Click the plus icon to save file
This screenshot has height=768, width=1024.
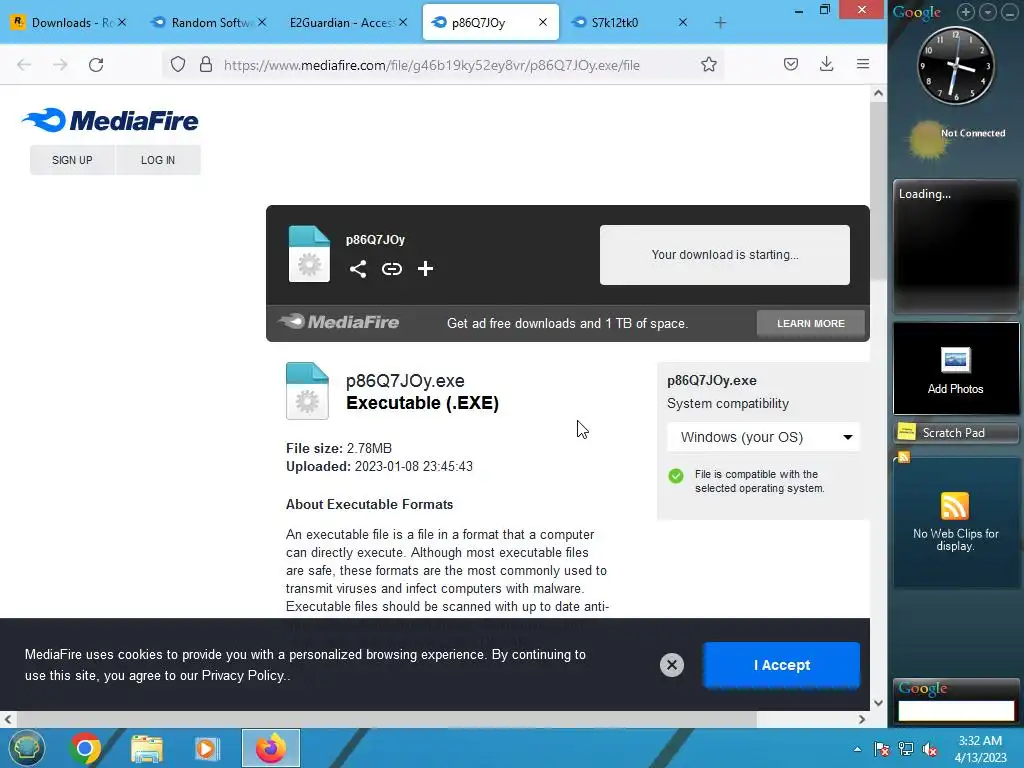click(x=425, y=268)
